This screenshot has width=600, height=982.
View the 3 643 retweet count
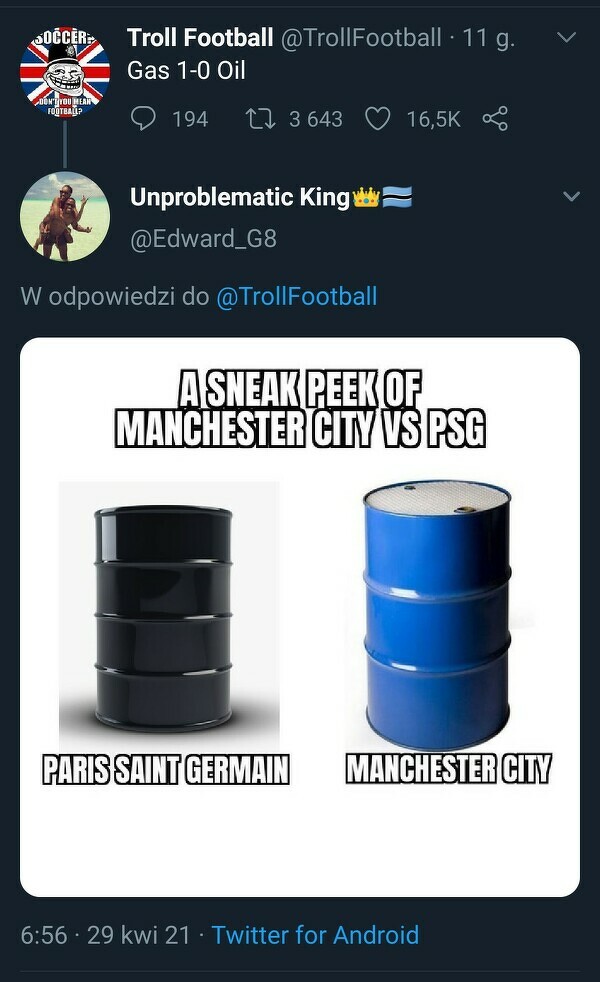pos(315,119)
